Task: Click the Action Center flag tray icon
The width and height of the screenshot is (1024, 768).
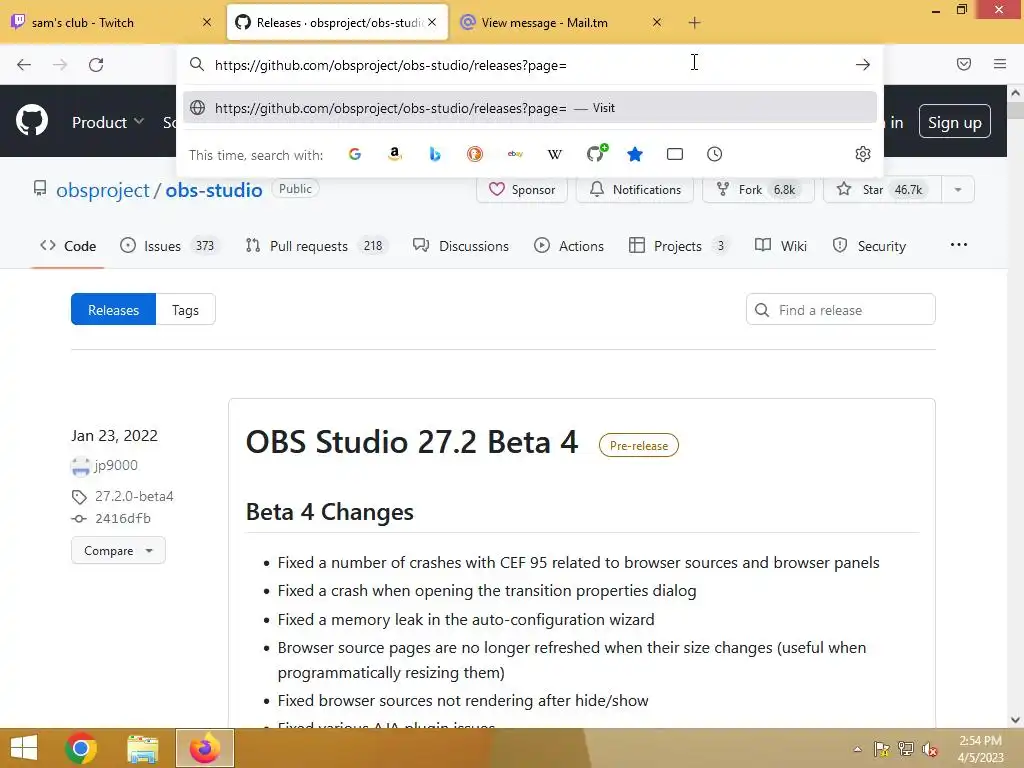Action: click(881, 749)
